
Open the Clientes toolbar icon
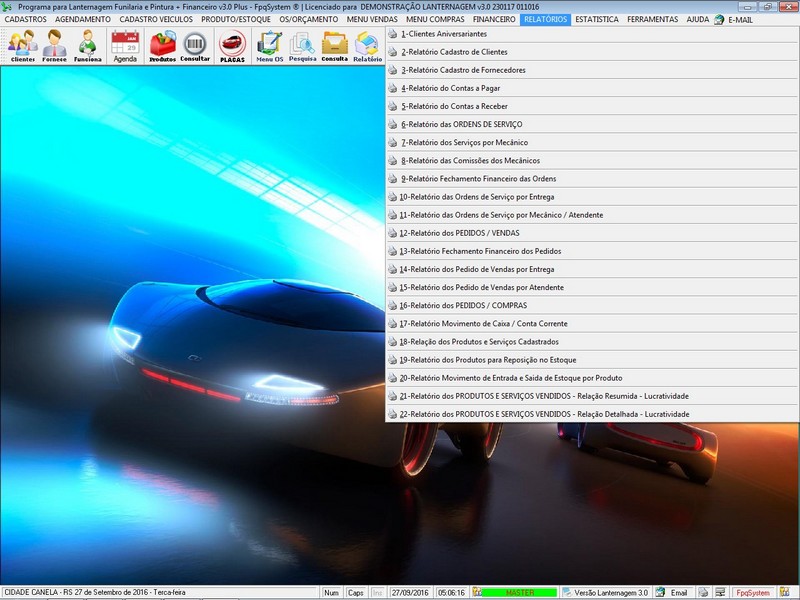pyautogui.click(x=22, y=45)
